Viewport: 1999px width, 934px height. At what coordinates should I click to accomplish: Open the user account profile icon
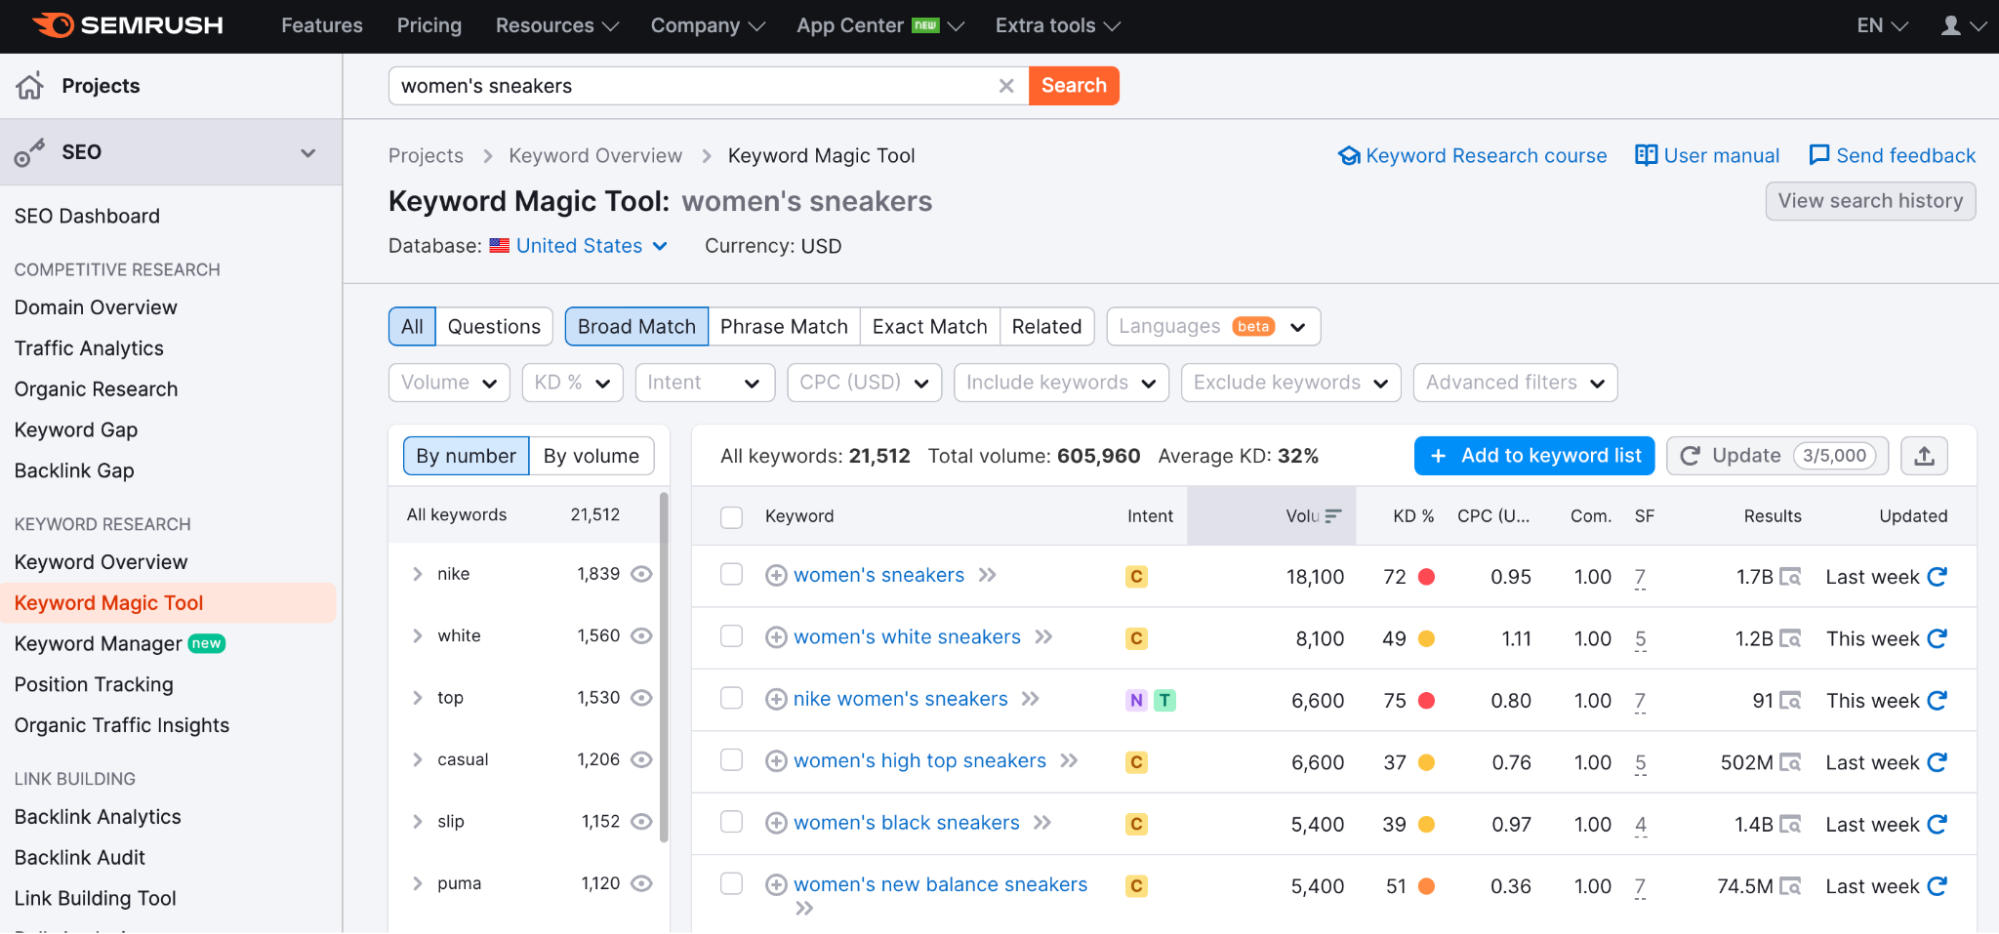pyautogui.click(x=1950, y=26)
